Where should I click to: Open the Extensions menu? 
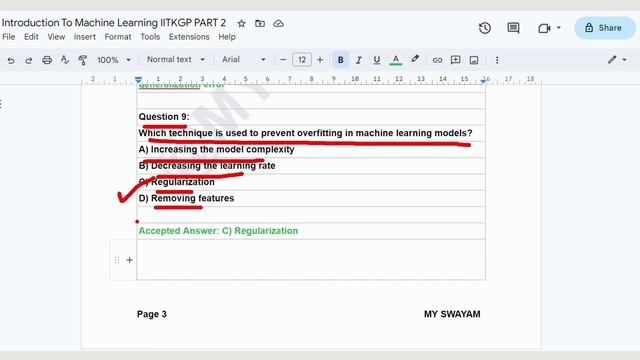pos(189,37)
